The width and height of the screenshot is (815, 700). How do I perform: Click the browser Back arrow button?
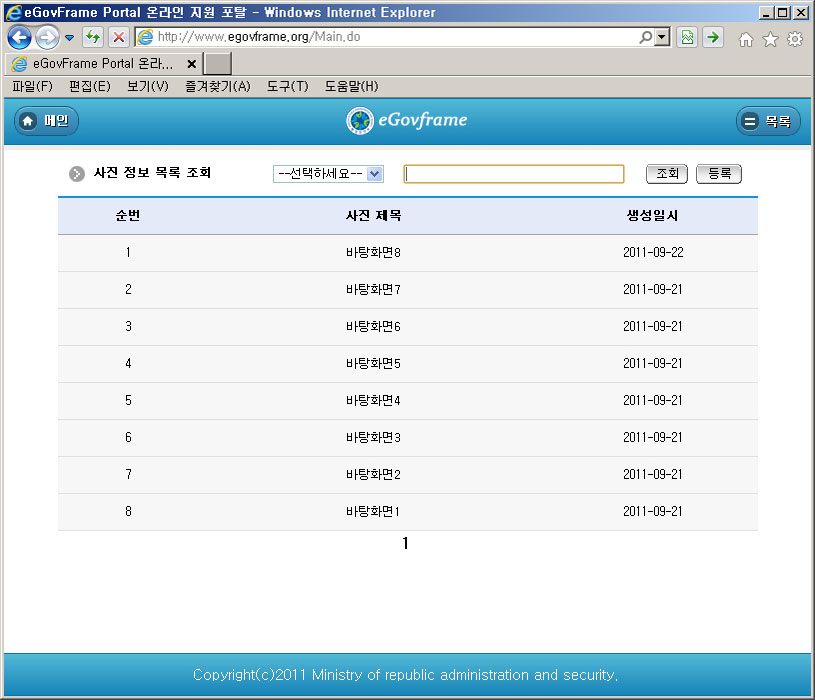(x=19, y=38)
